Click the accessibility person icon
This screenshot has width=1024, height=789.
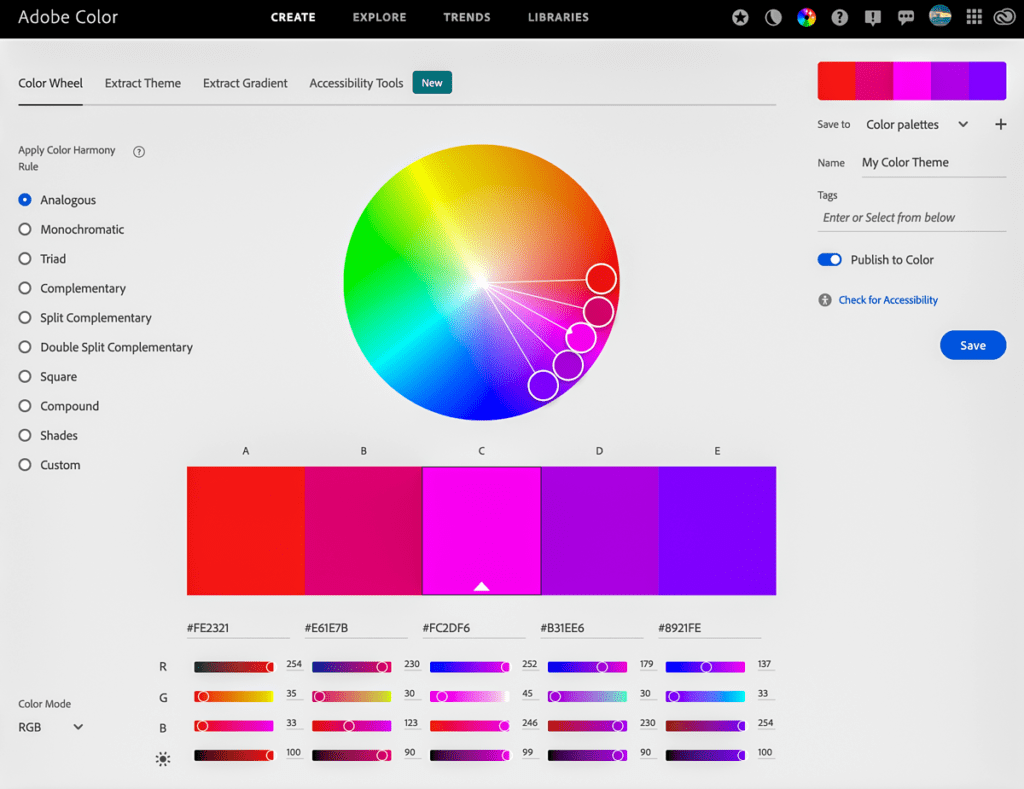(x=825, y=300)
